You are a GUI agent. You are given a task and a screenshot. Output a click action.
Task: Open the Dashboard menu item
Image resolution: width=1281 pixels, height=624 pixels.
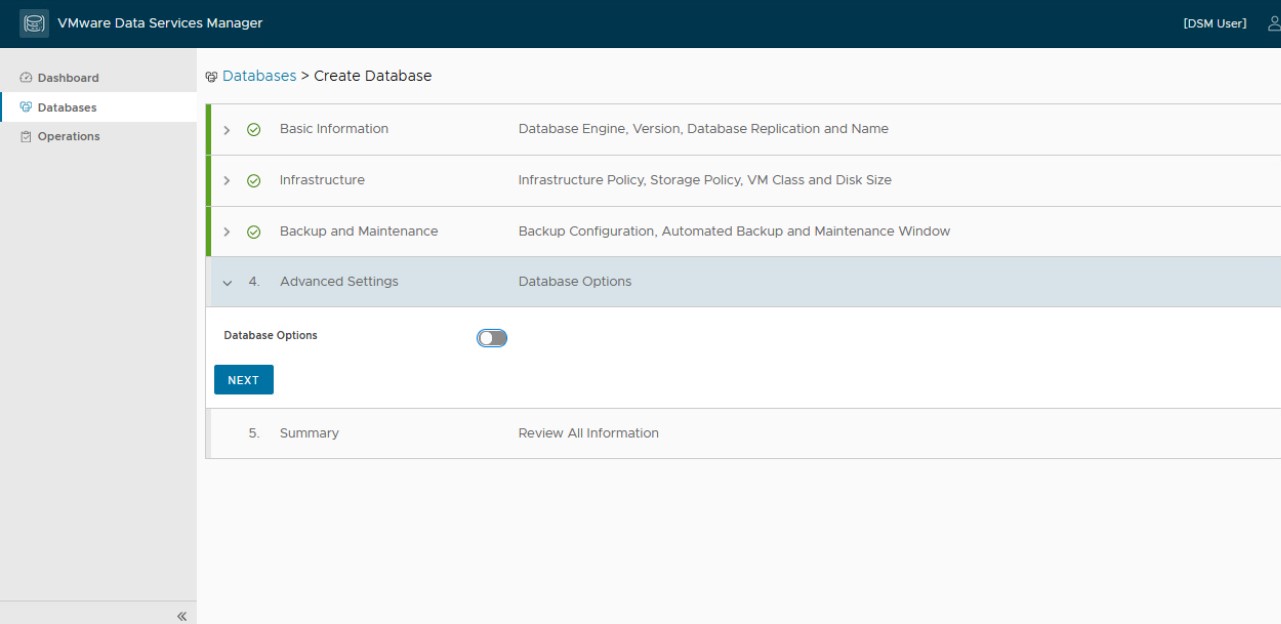pyautogui.click(x=98, y=78)
